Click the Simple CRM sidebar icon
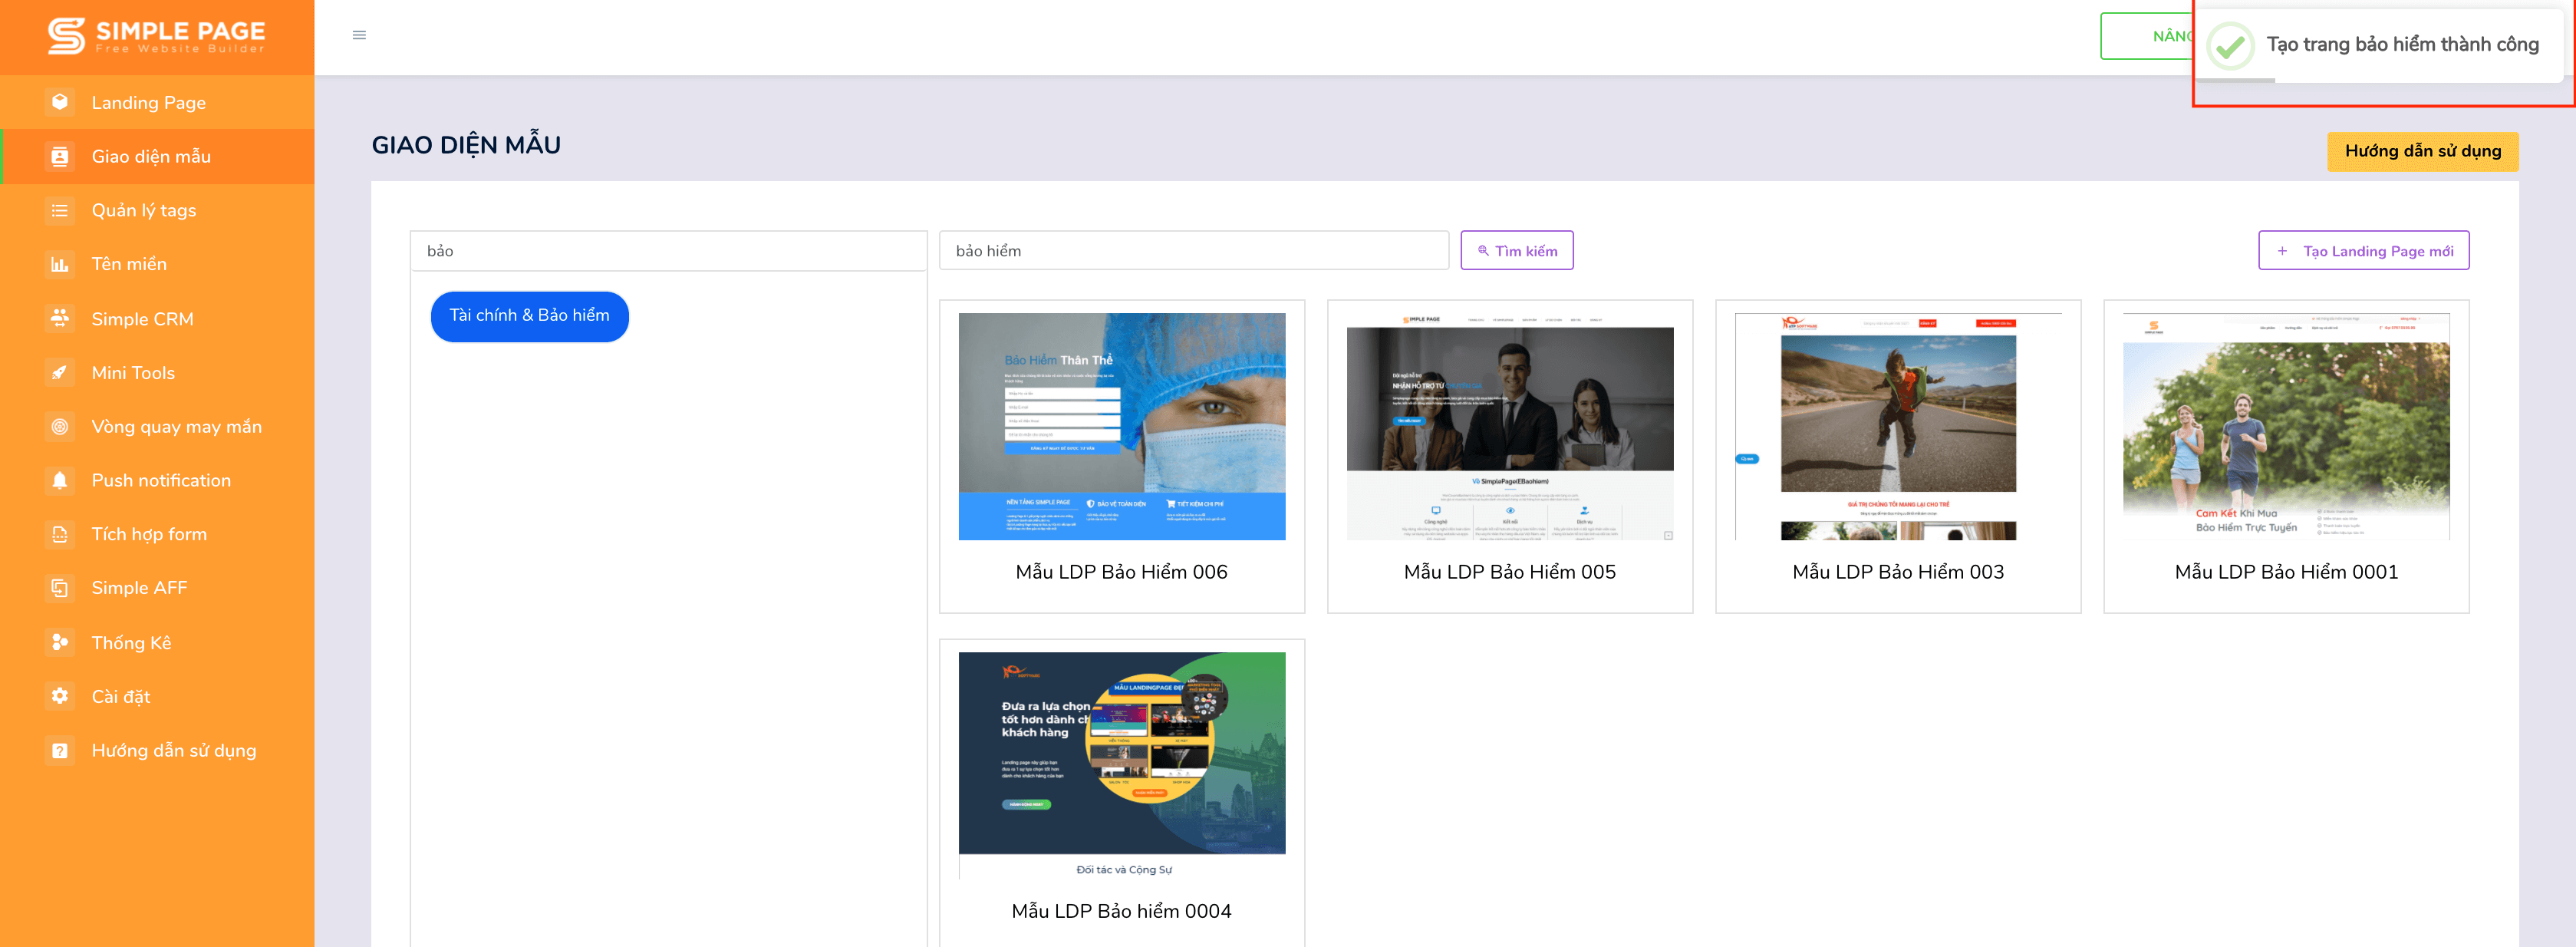 [58, 317]
